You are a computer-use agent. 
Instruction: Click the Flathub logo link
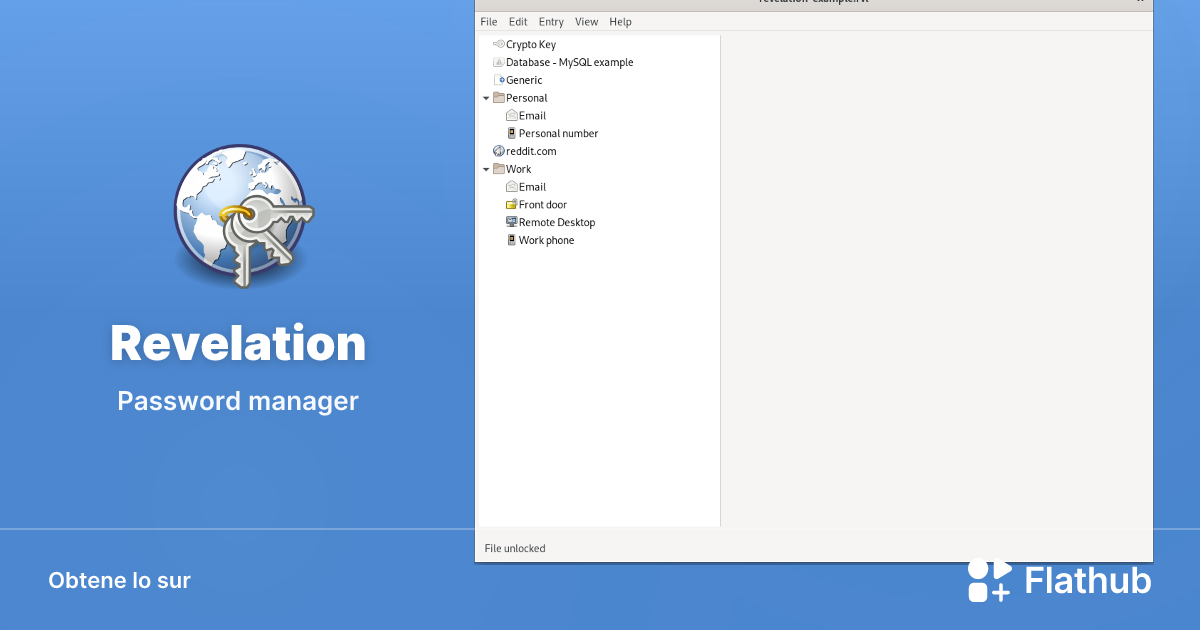(x=1060, y=579)
